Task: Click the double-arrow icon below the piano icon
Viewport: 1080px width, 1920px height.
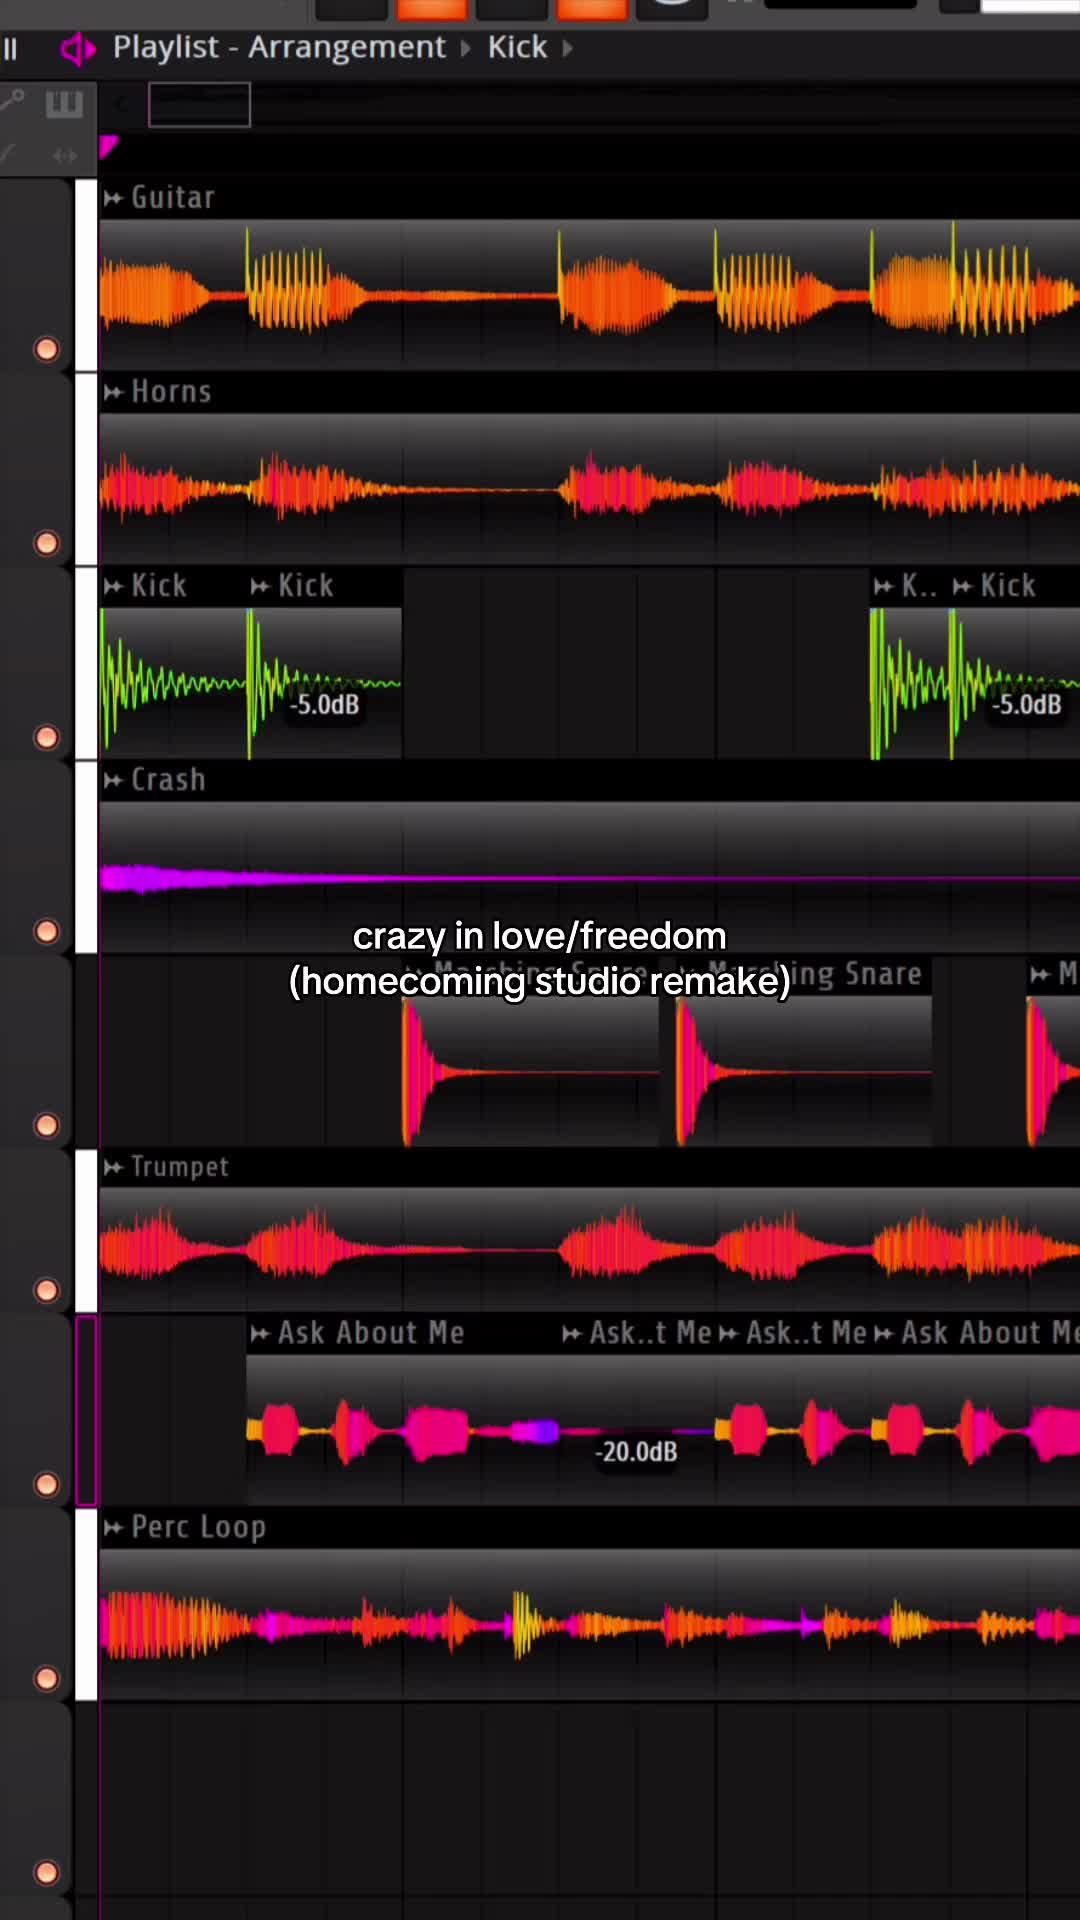Action: coord(65,155)
